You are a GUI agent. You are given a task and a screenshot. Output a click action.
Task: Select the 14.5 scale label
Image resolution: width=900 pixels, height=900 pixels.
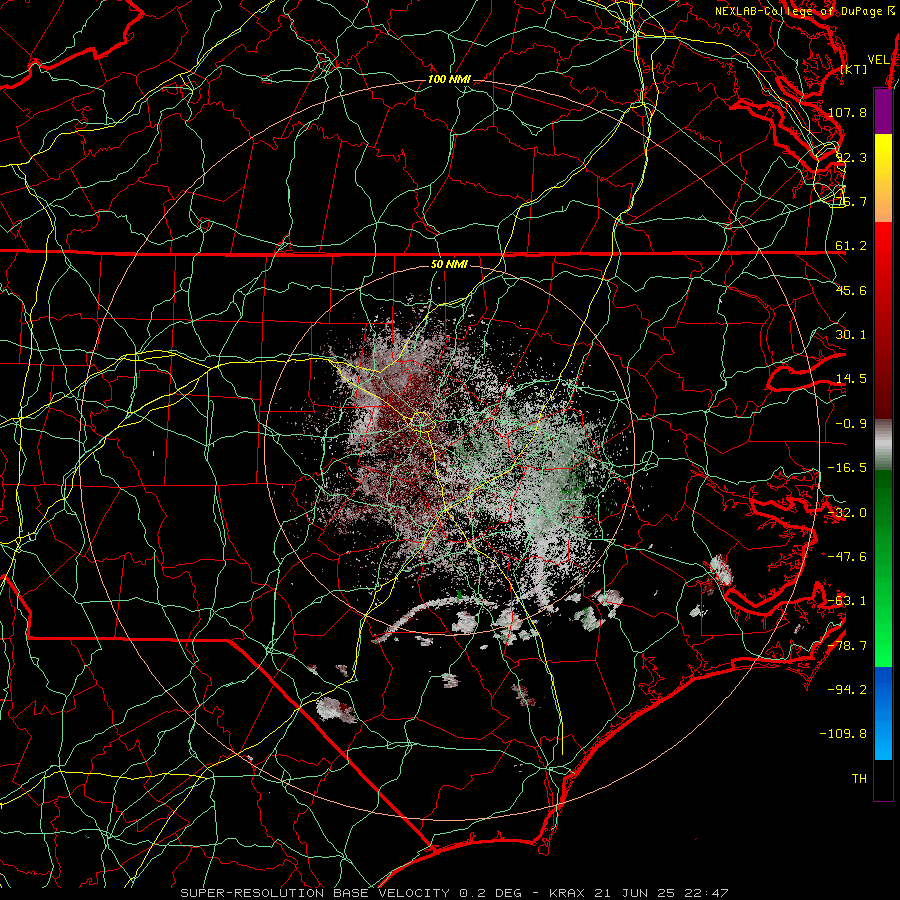point(851,379)
